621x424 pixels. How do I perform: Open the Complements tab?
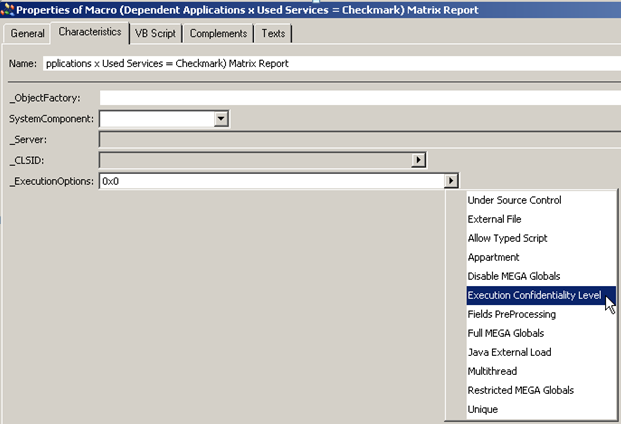point(217,33)
